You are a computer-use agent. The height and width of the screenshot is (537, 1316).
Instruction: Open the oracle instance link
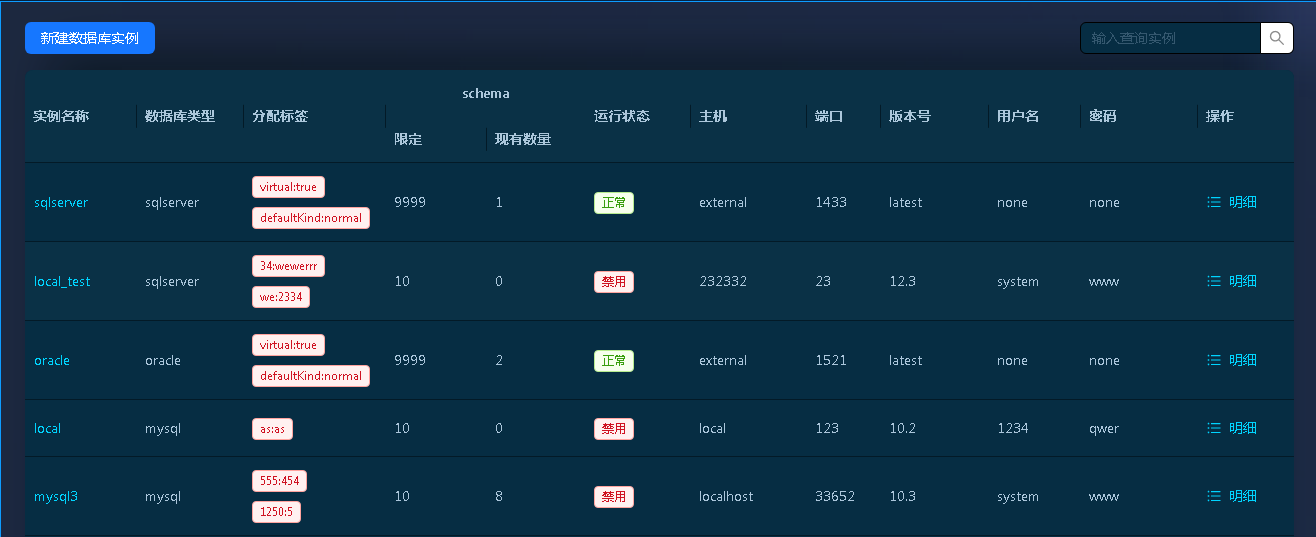[x=52, y=360]
